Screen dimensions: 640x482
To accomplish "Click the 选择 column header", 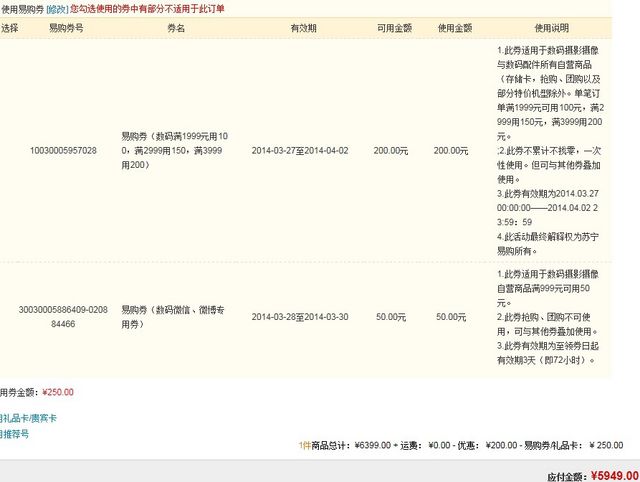I will pyautogui.click(x=10, y=29).
